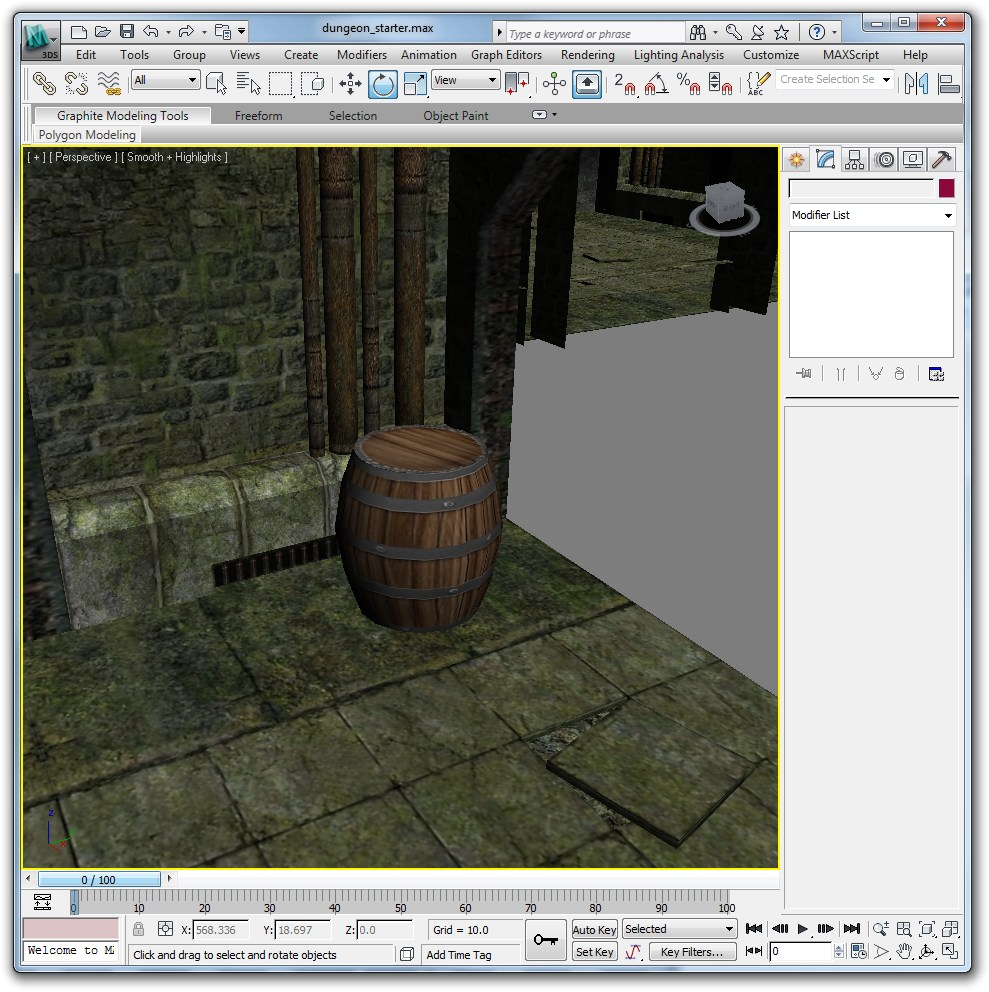The width and height of the screenshot is (989, 992).
Task: Switch to the Freeform ribbon tab
Action: point(258,116)
